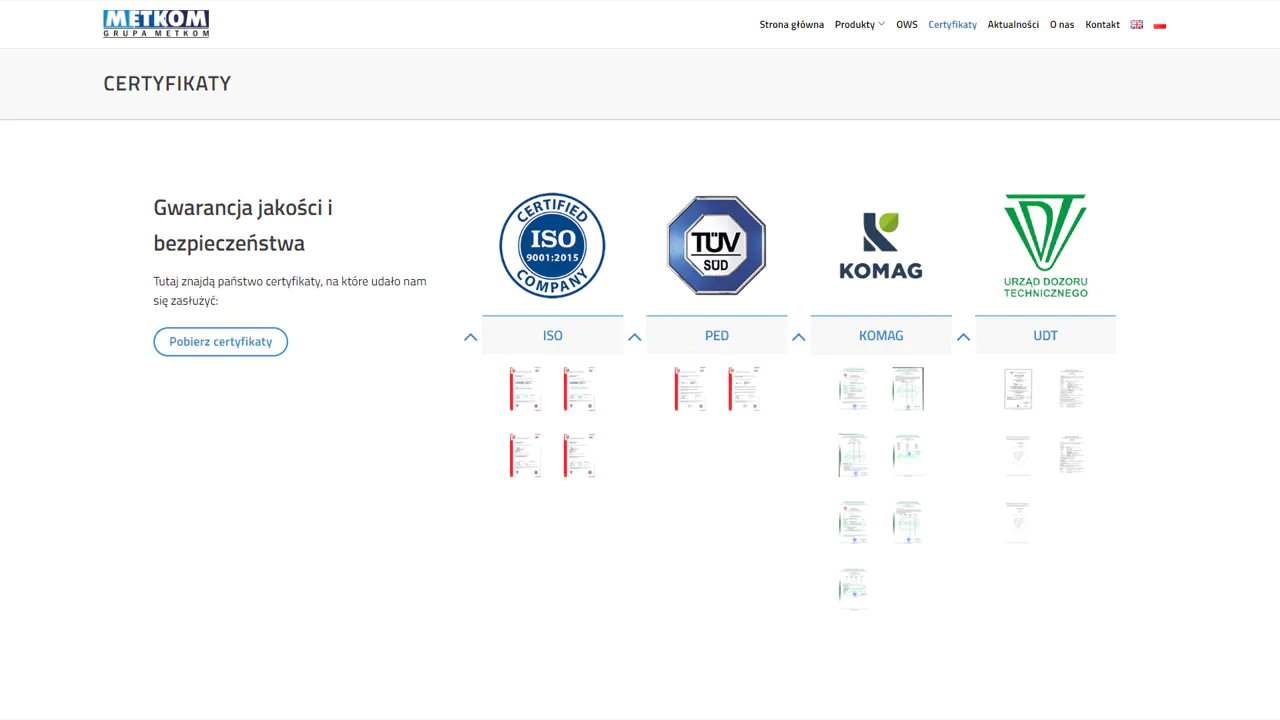
Task: Collapse the KOMAG section with its chevron
Action: click(x=799, y=337)
